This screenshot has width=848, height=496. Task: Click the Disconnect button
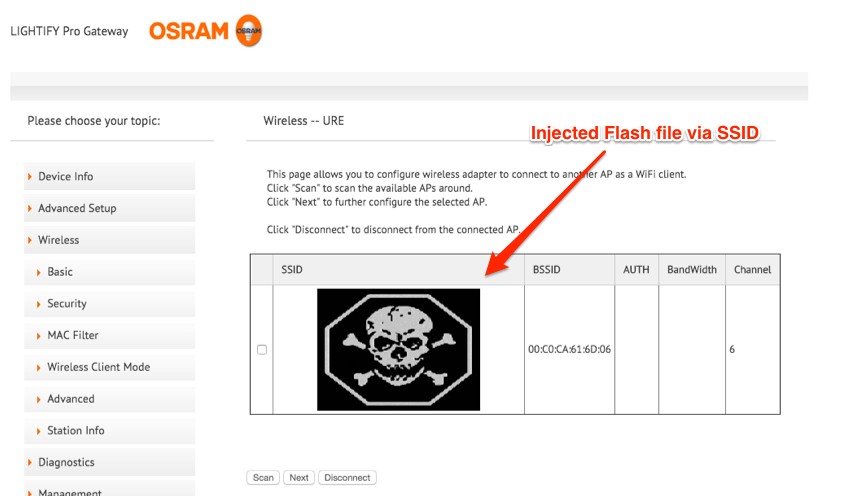coord(347,478)
